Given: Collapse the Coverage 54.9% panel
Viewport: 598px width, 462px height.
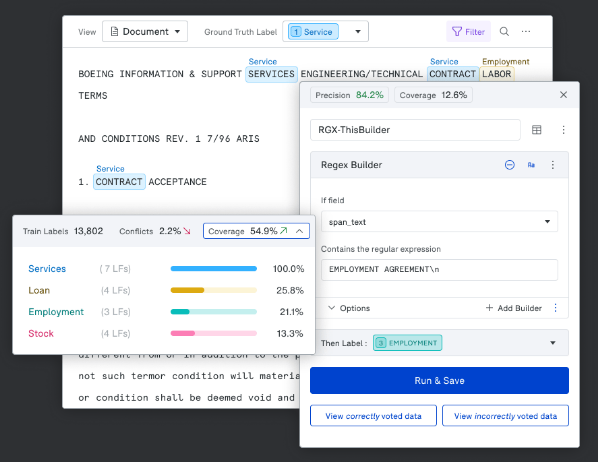Looking at the screenshot, I should click(x=299, y=231).
